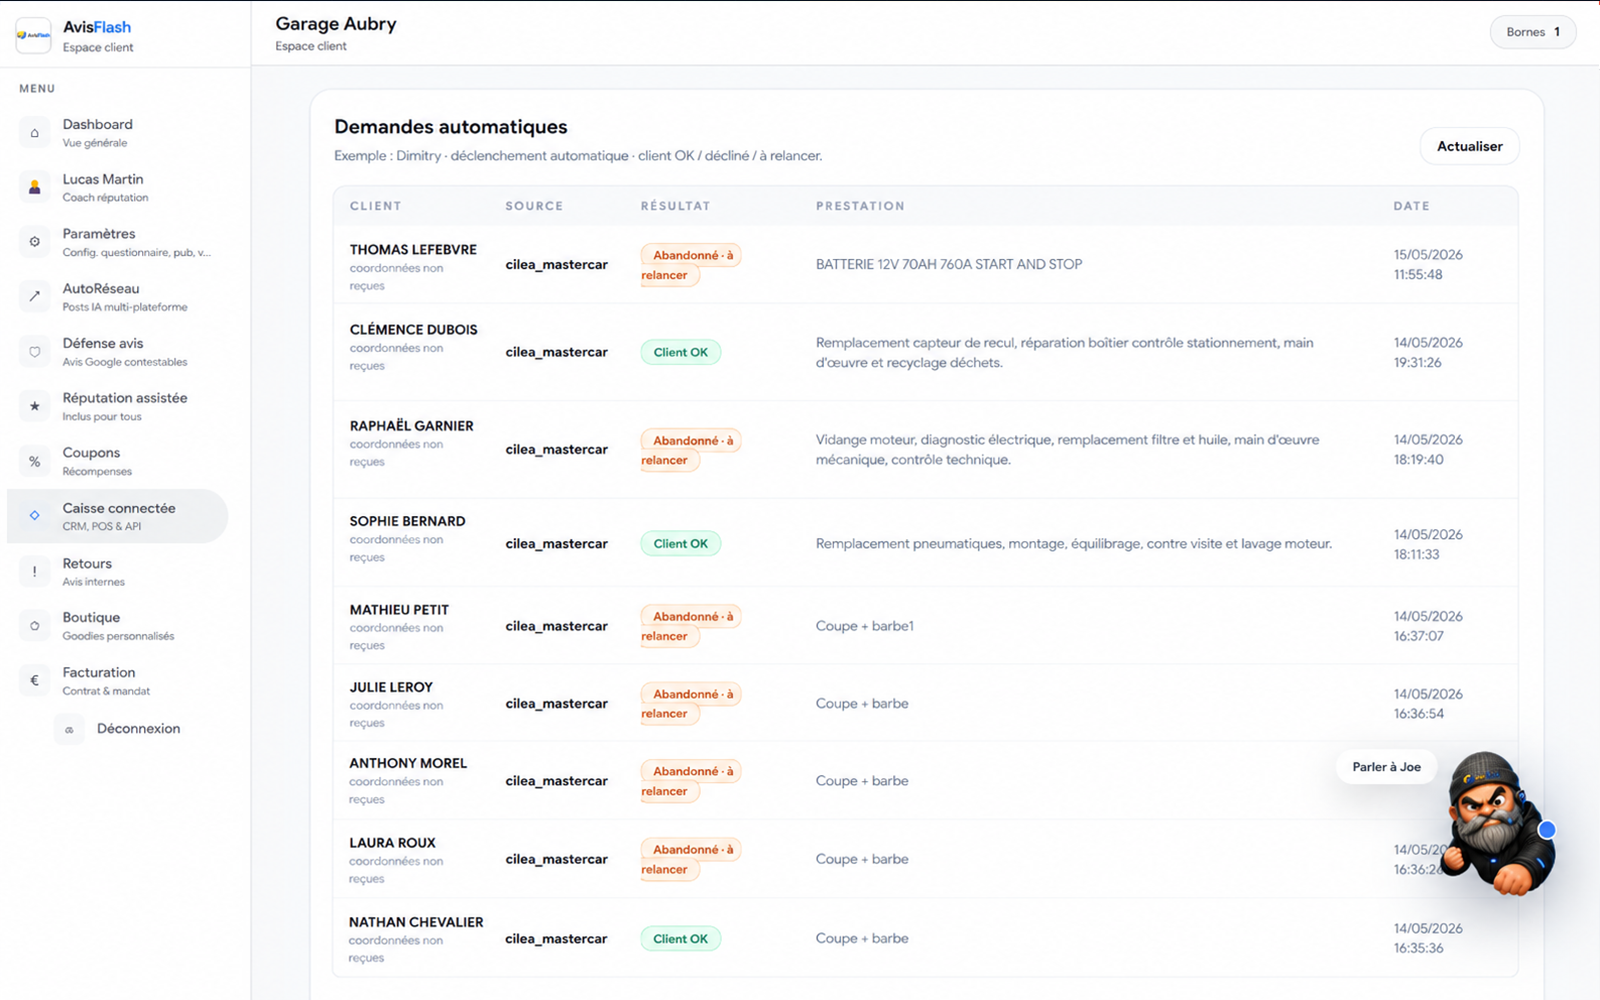
Task: Click the CLIENT column header
Action: (x=375, y=206)
